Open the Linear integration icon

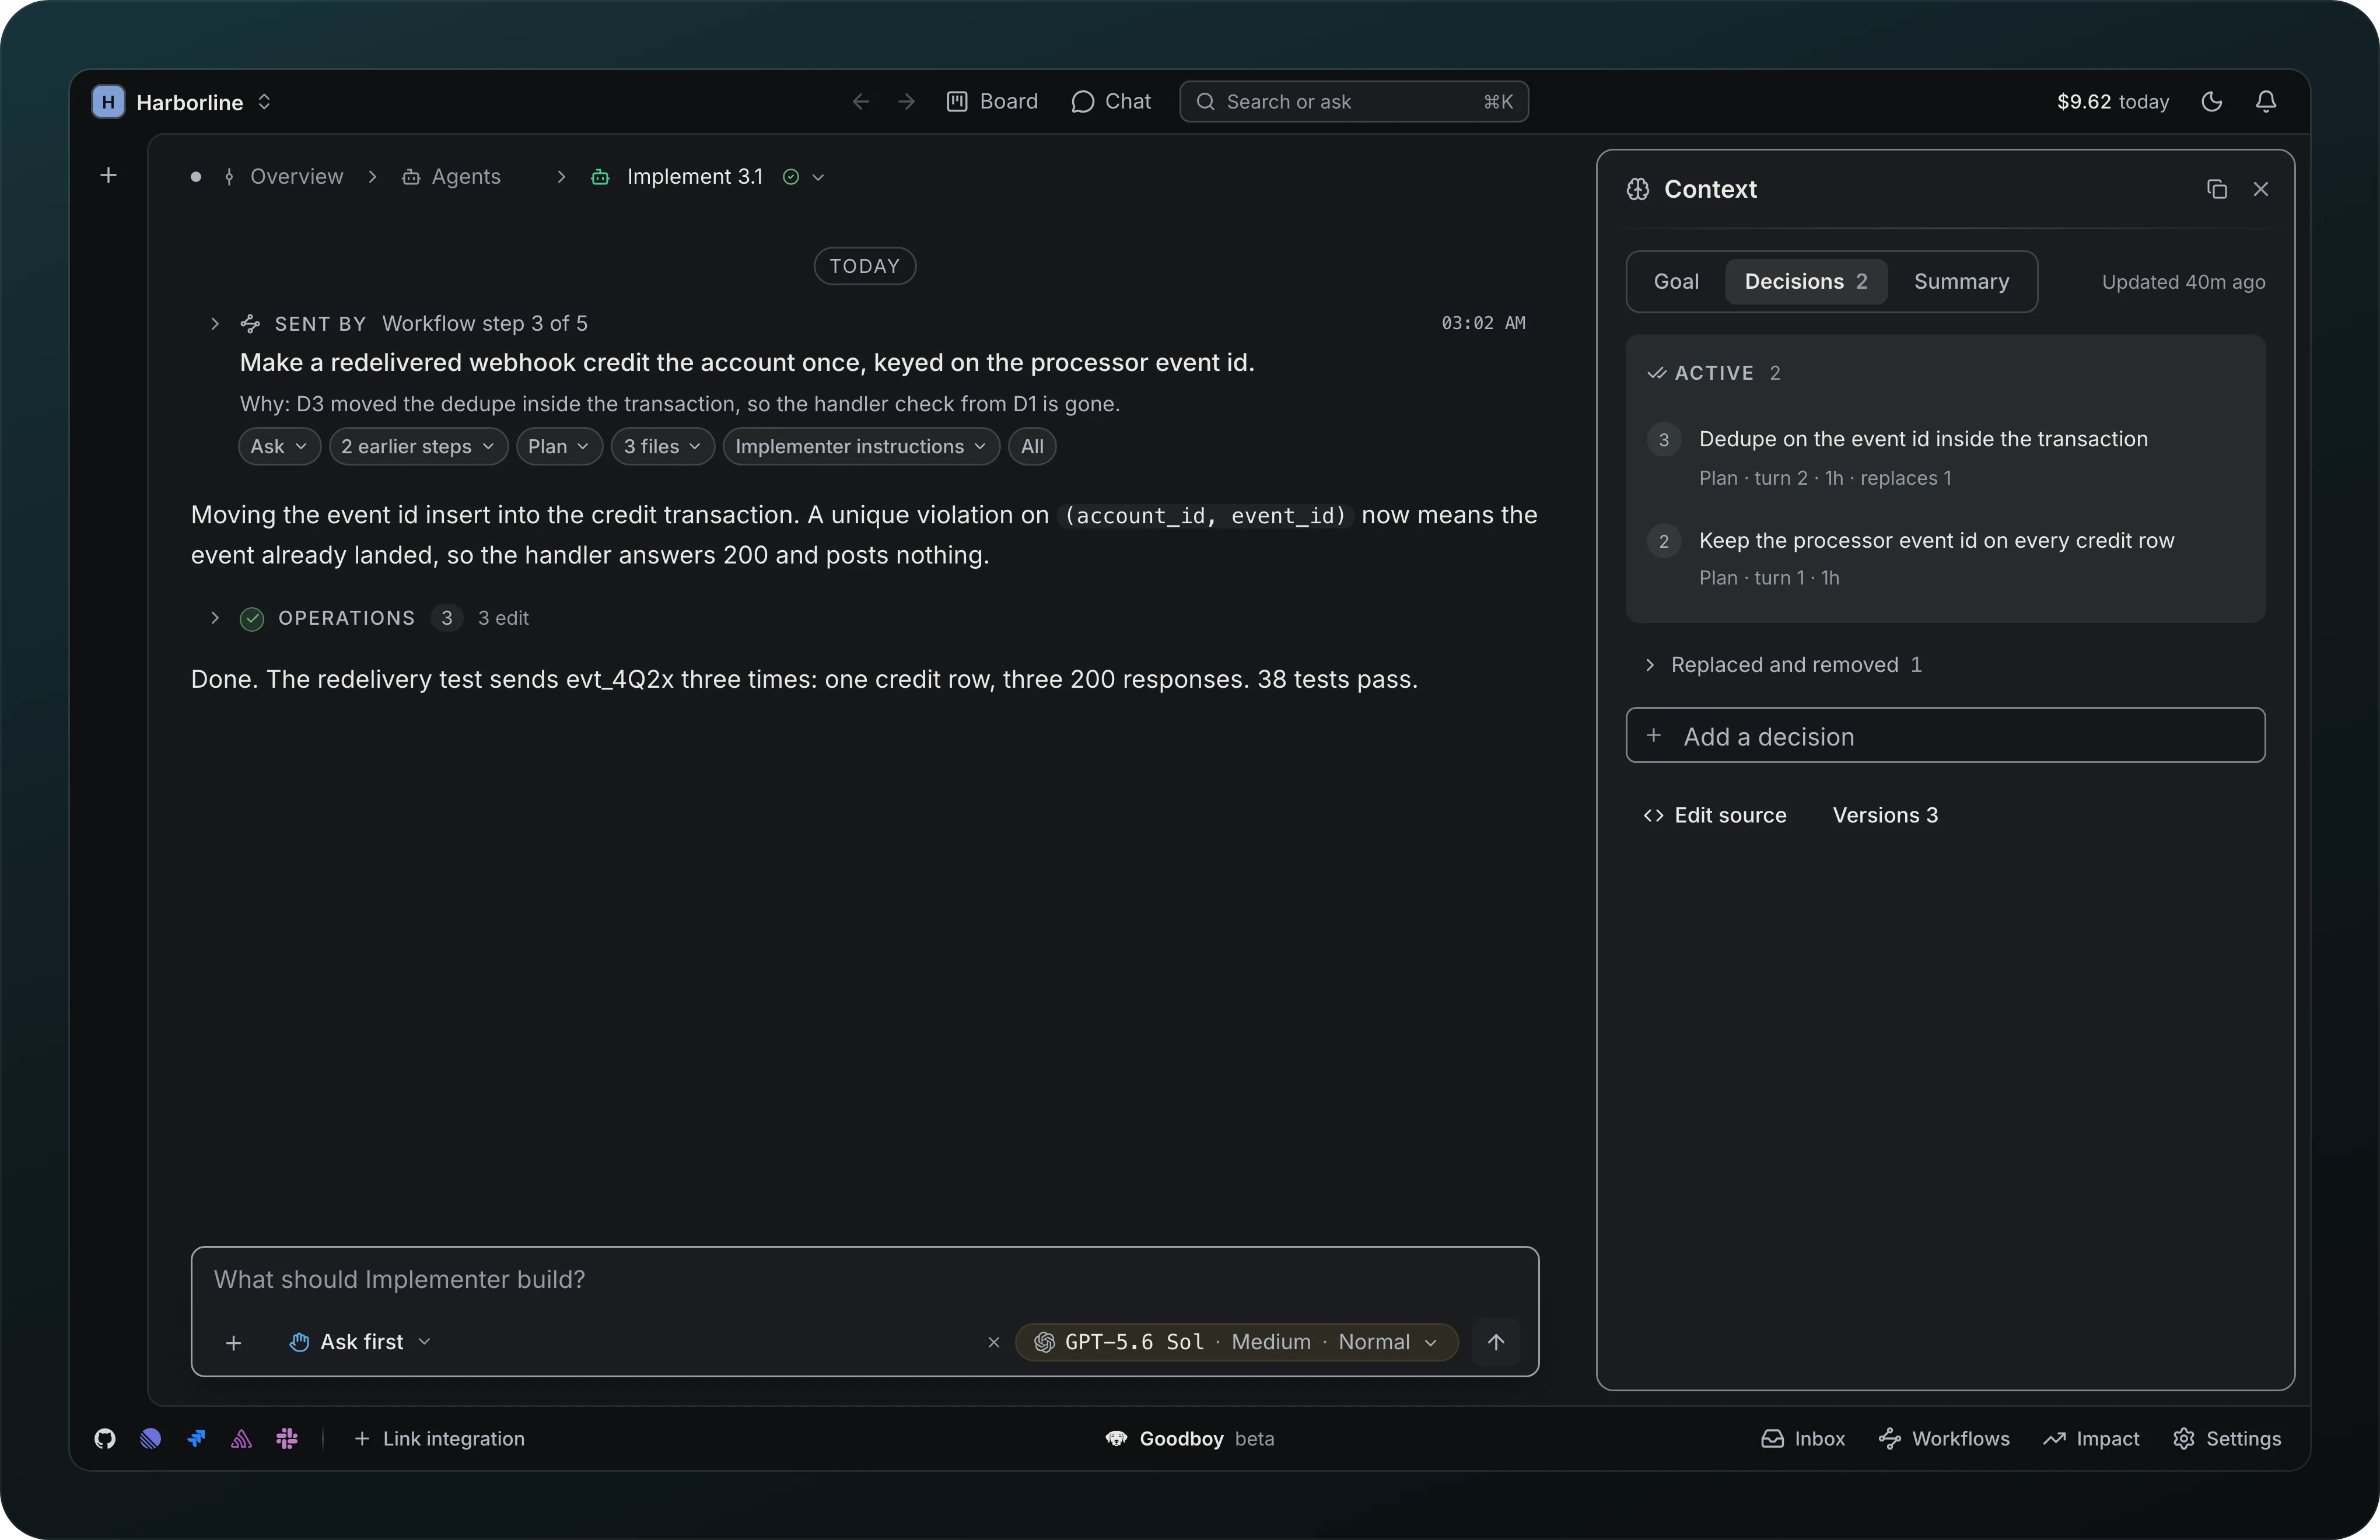pos(151,1438)
